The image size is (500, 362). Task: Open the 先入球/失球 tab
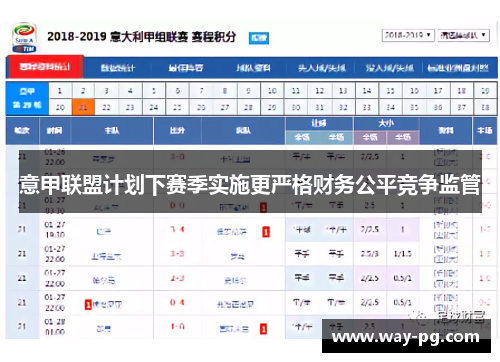pyautogui.click(x=321, y=68)
